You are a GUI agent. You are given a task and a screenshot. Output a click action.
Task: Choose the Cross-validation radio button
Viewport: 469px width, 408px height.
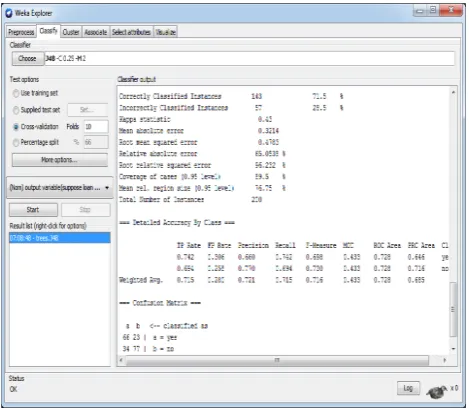click(x=16, y=127)
